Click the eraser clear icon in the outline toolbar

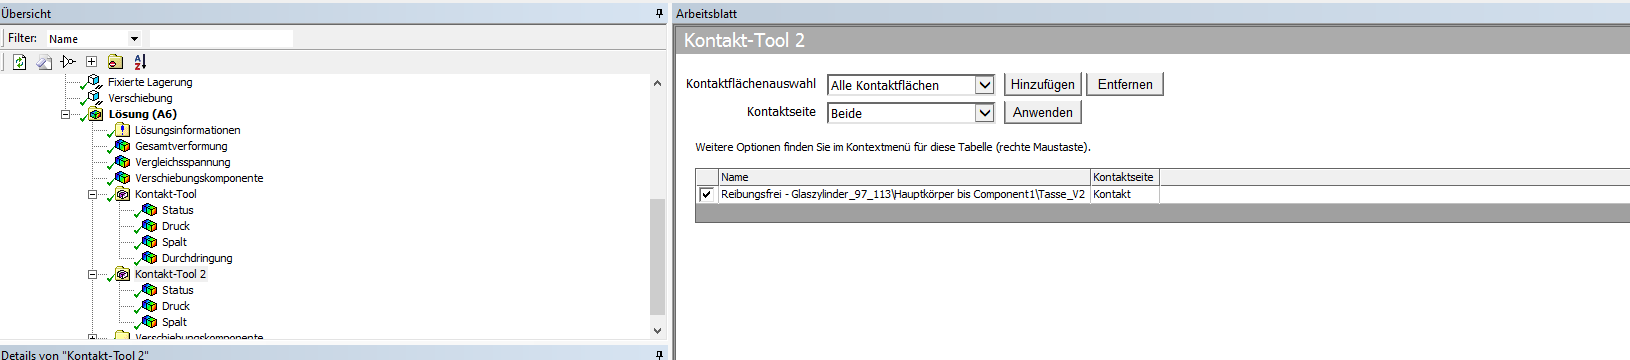44,62
